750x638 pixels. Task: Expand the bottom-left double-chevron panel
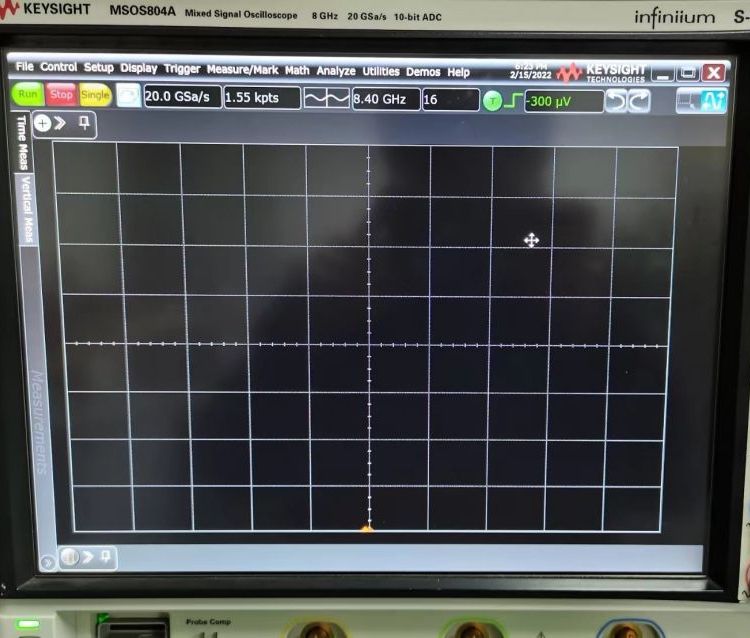pos(69,557)
